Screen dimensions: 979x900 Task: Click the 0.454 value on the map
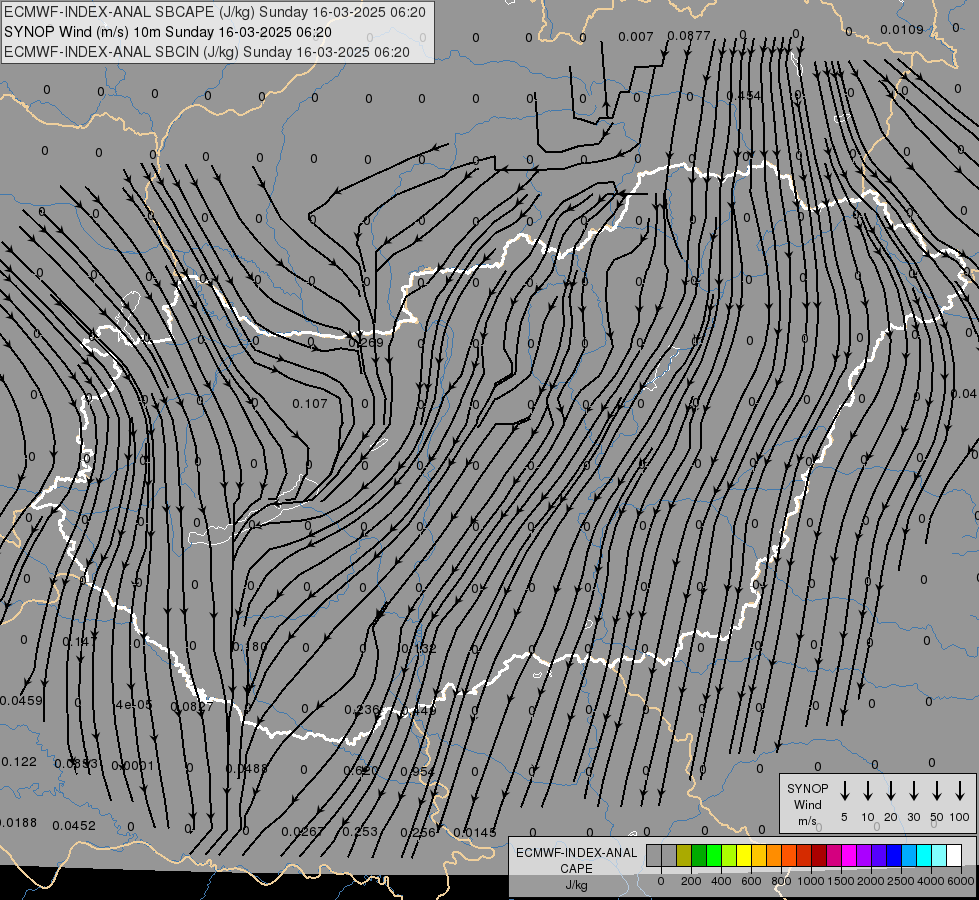[x=744, y=96]
